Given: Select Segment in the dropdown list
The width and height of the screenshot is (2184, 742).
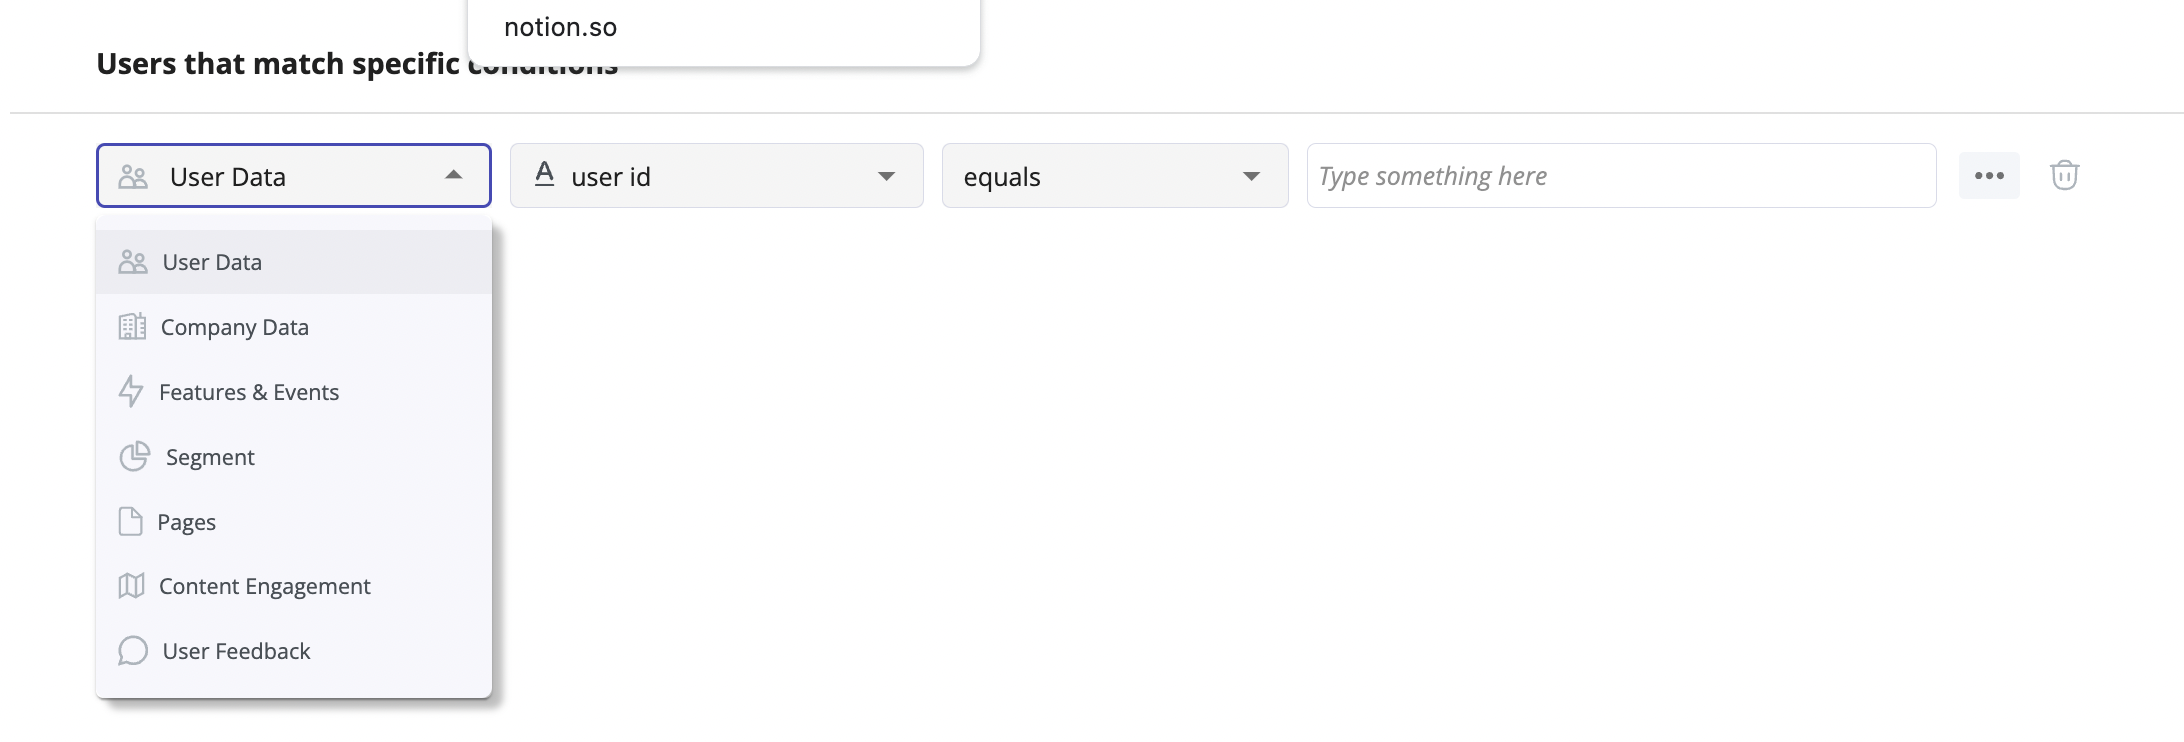Looking at the screenshot, I should pos(294,457).
